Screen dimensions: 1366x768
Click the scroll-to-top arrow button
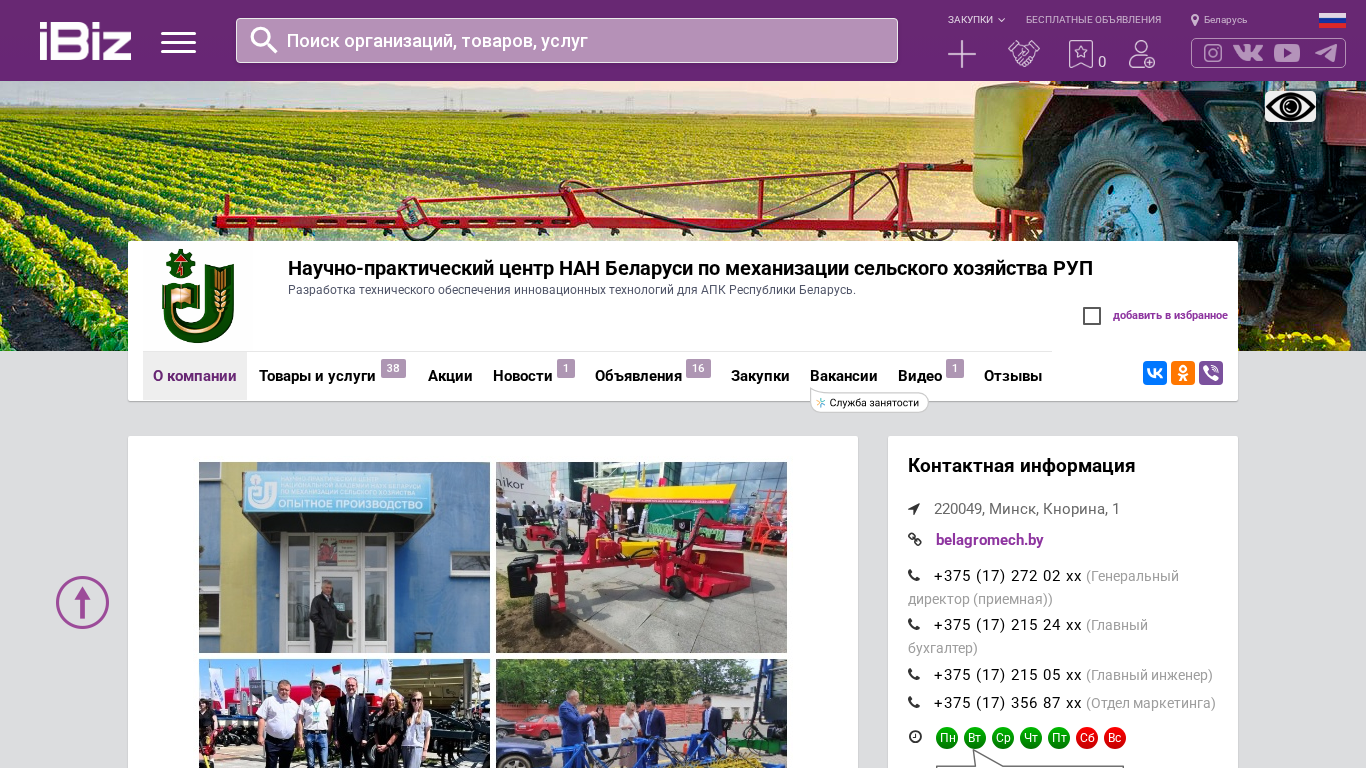pyautogui.click(x=82, y=602)
